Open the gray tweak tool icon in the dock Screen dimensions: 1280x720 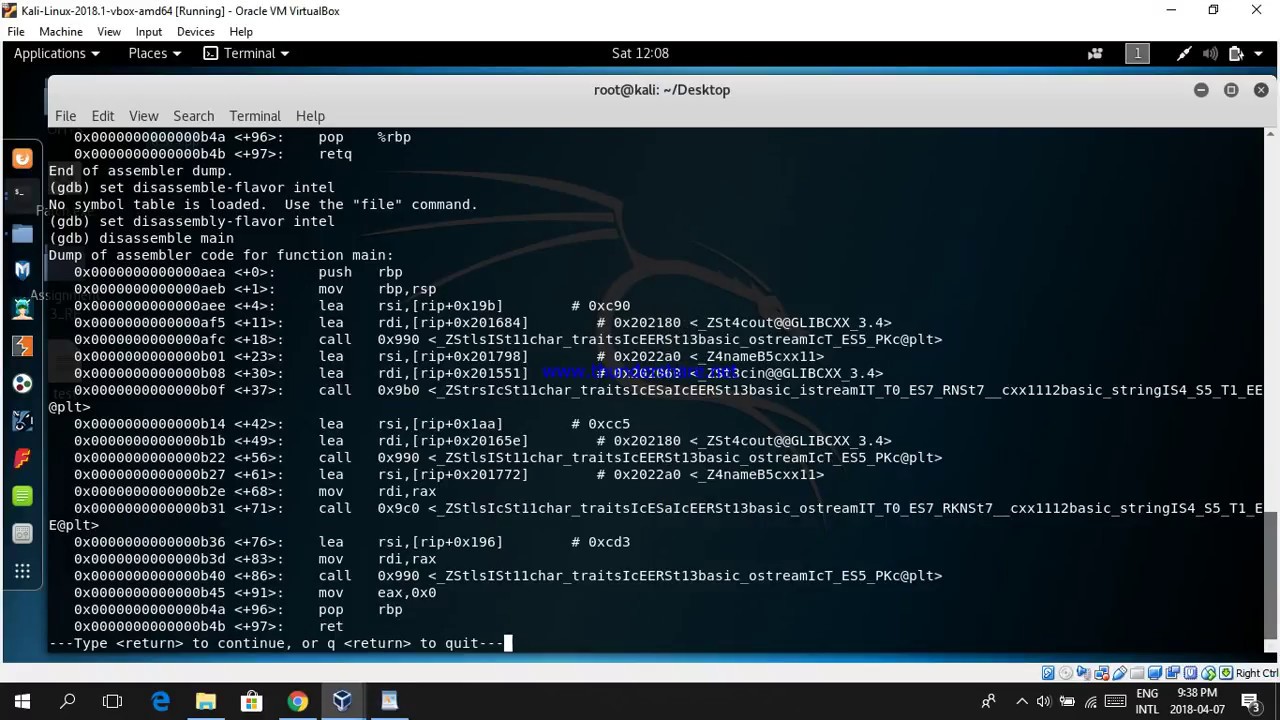pos(22,534)
